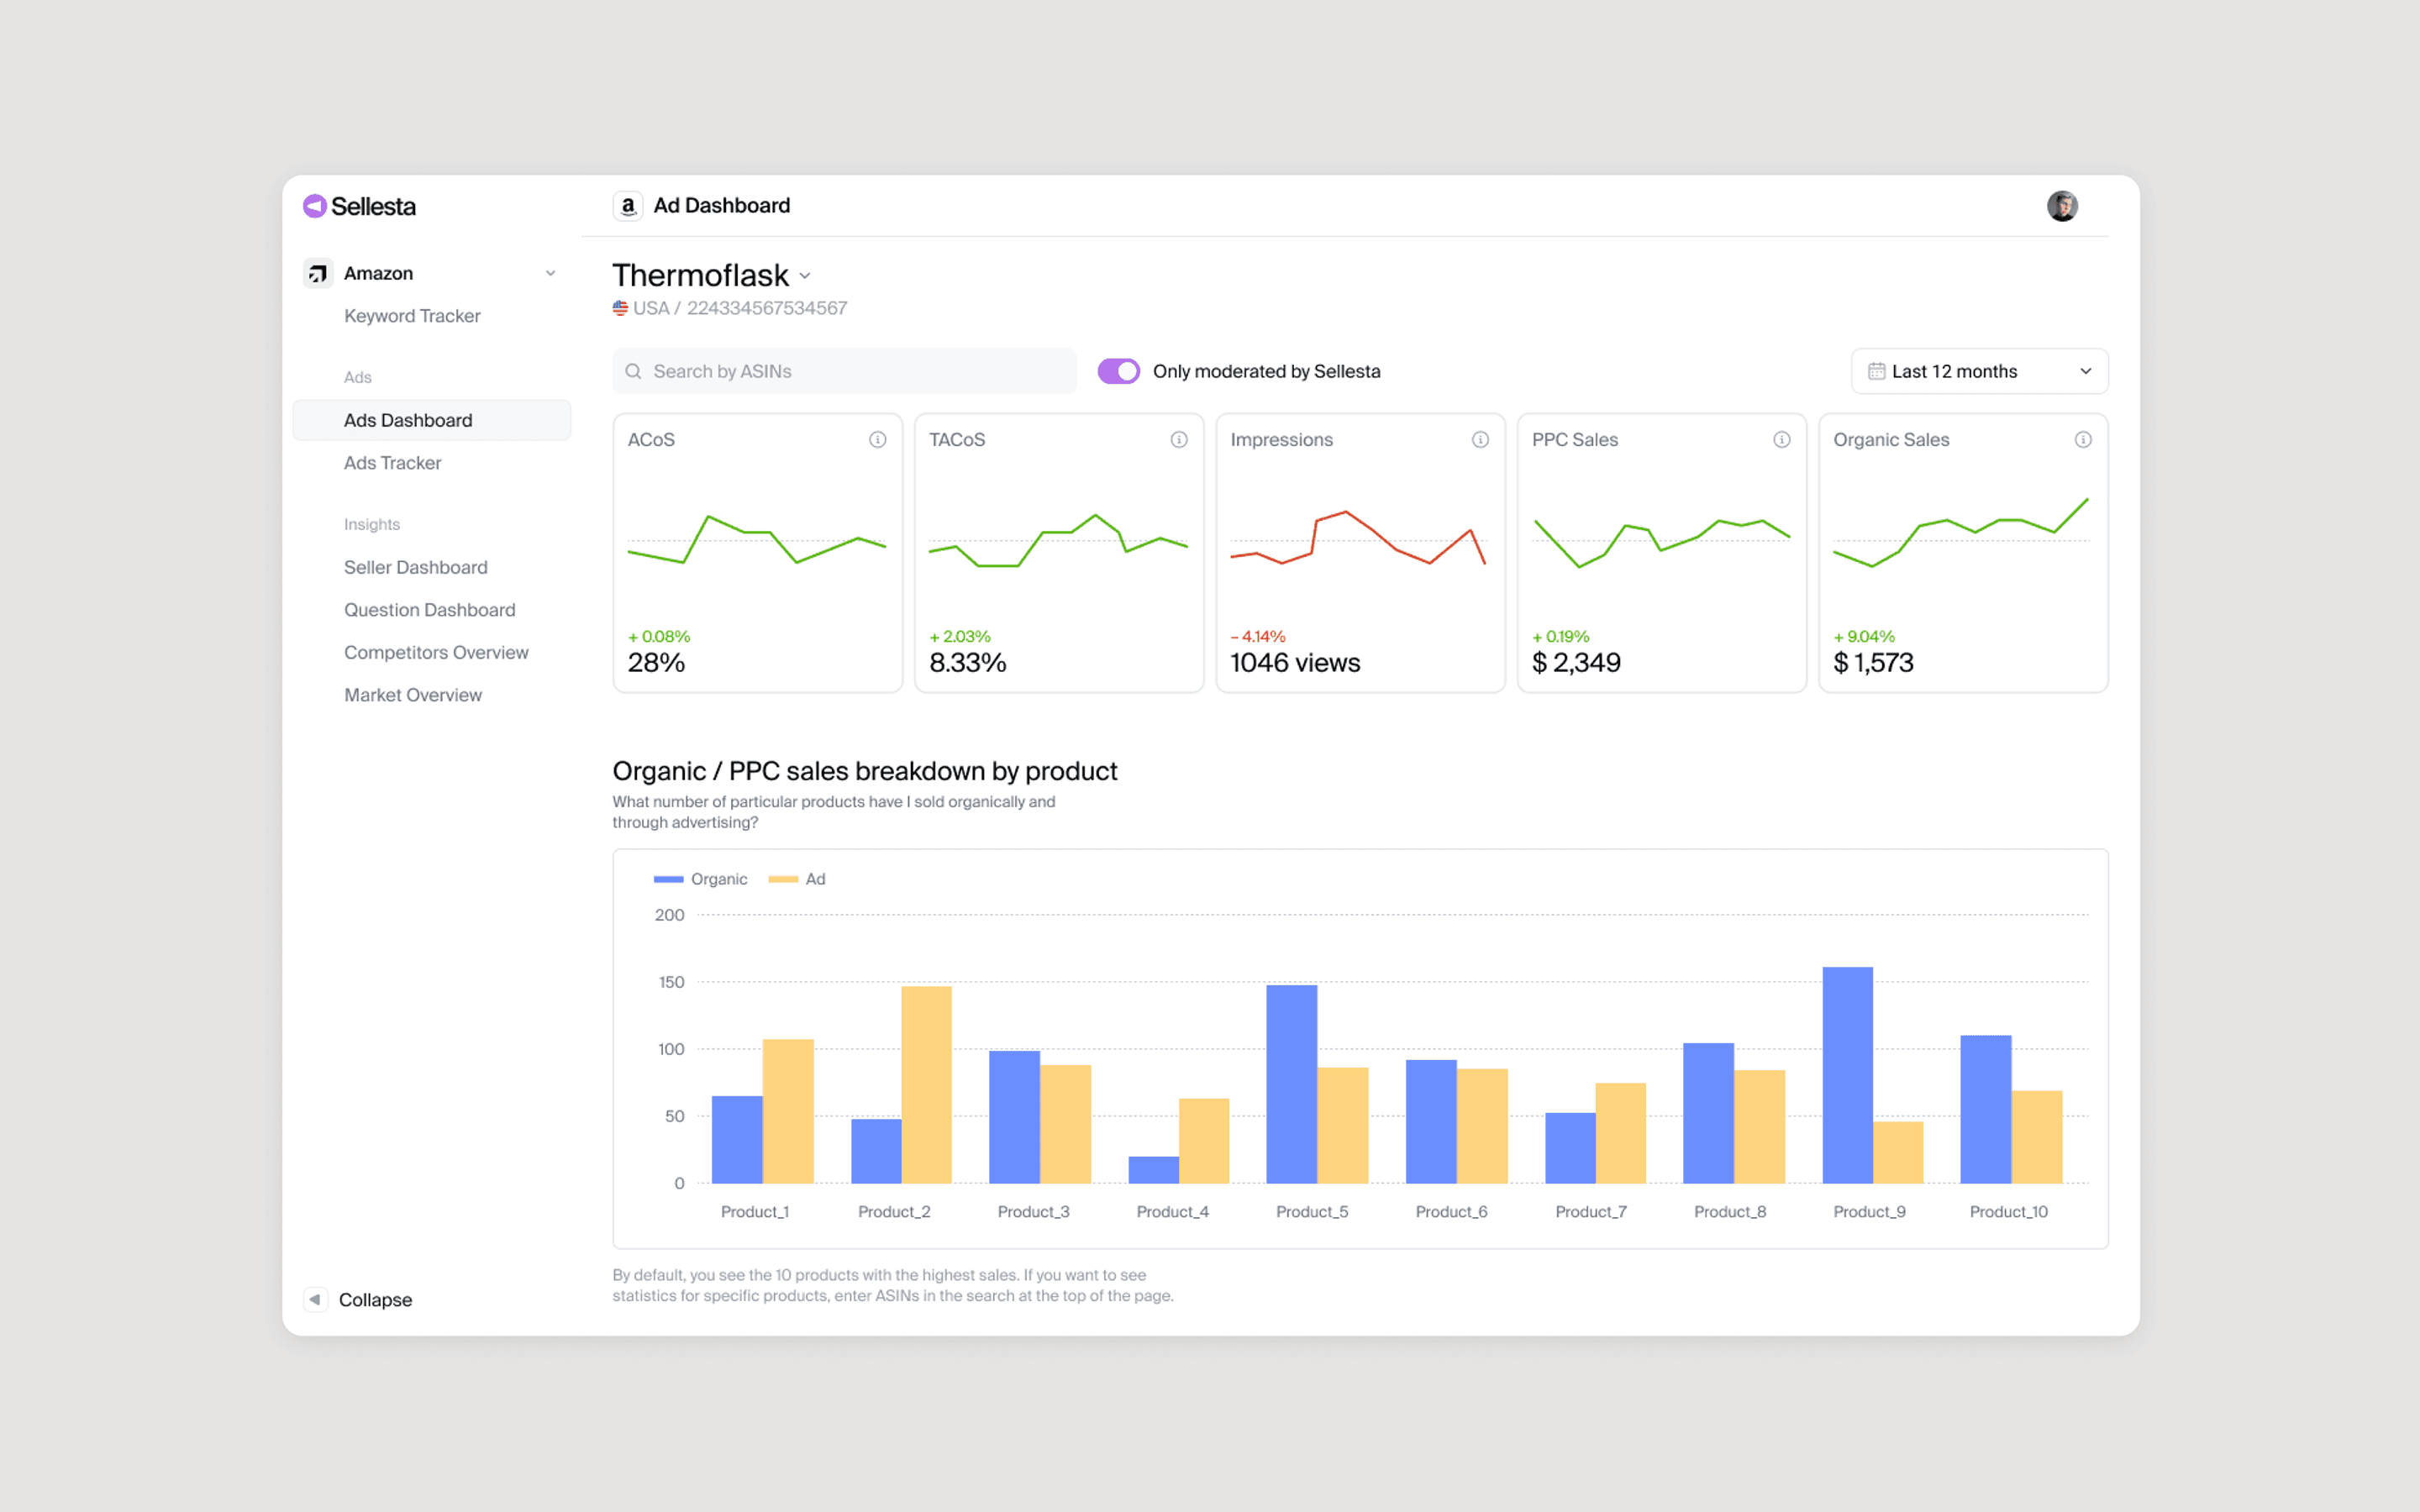Image resolution: width=2420 pixels, height=1512 pixels.
Task: Click the ACoS info icon
Action: [x=877, y=440]
